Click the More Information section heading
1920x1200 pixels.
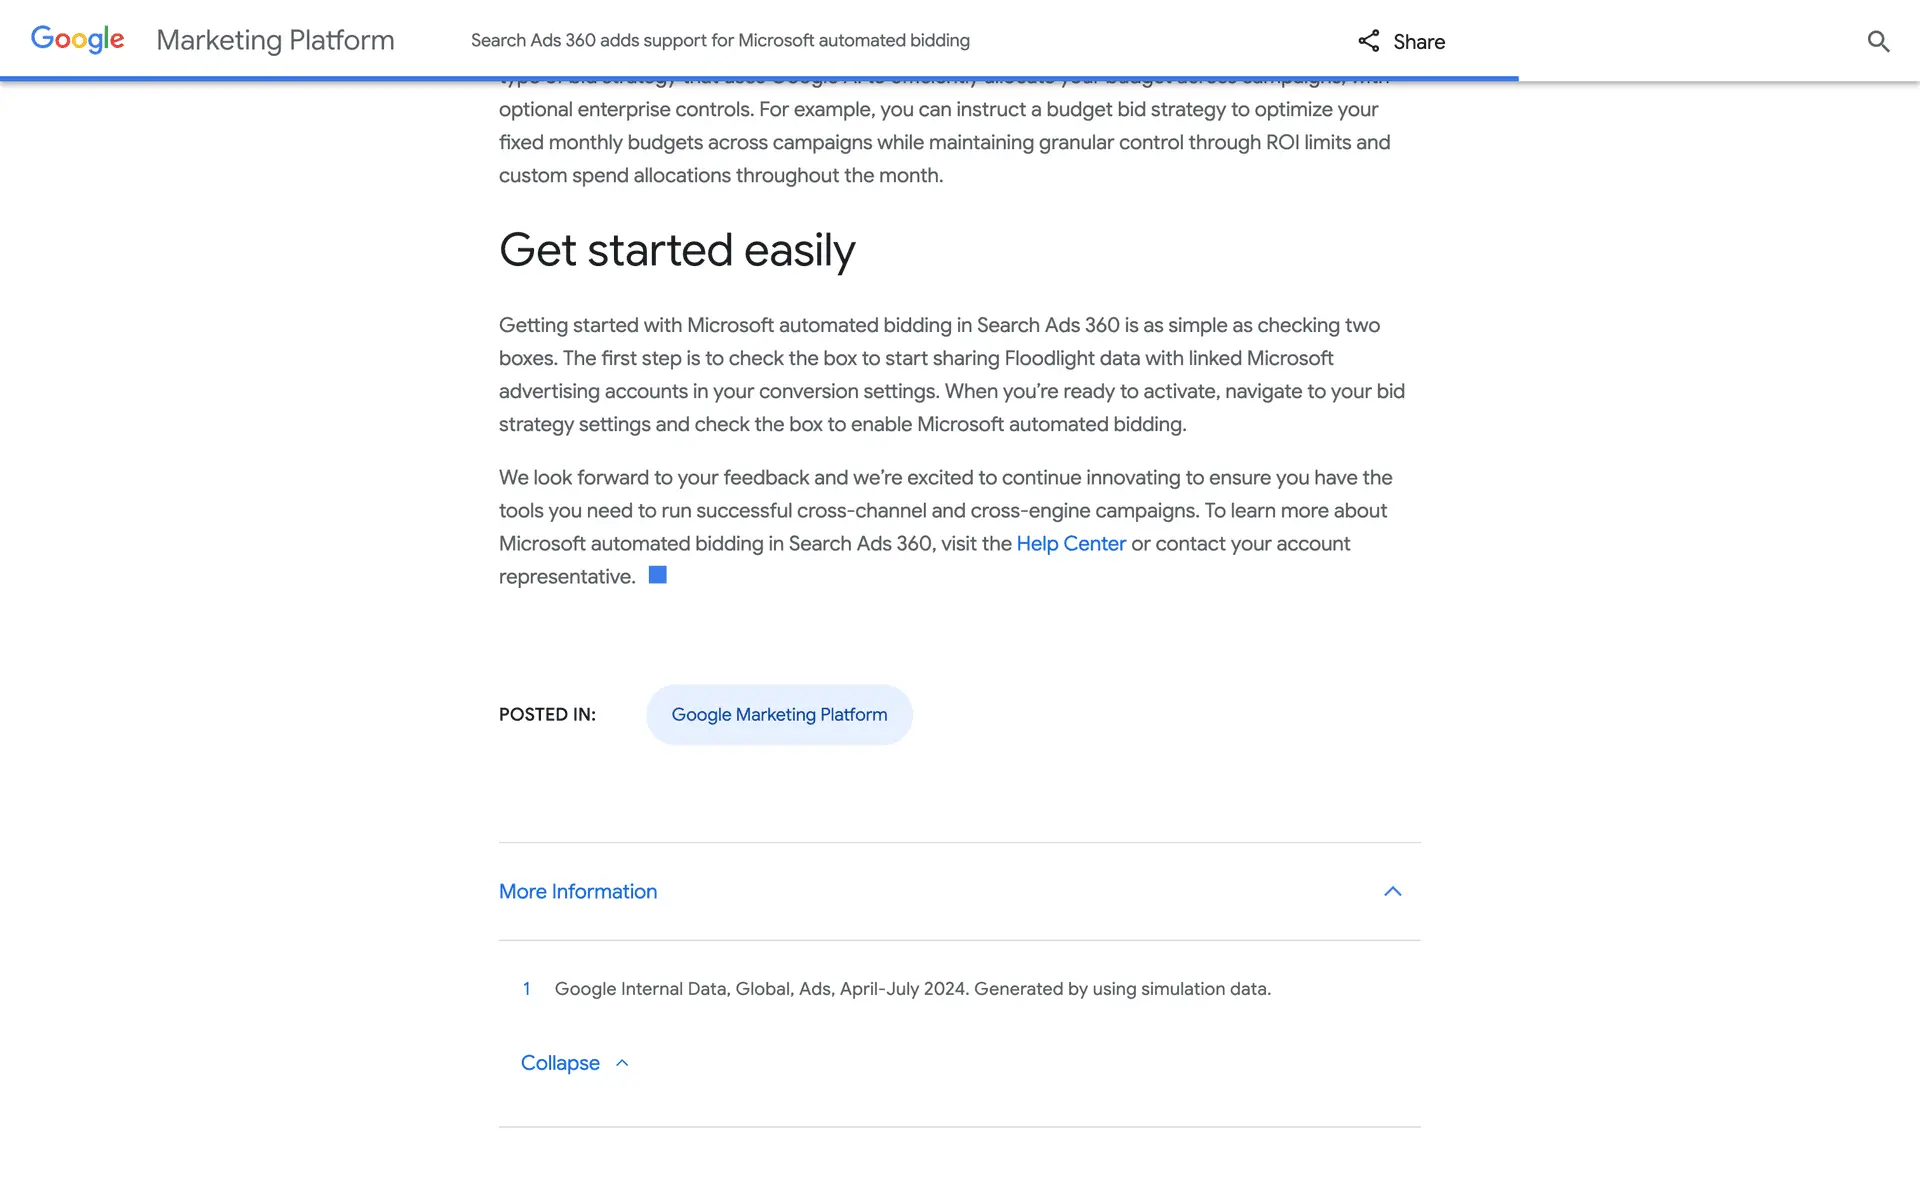[578, 891]
